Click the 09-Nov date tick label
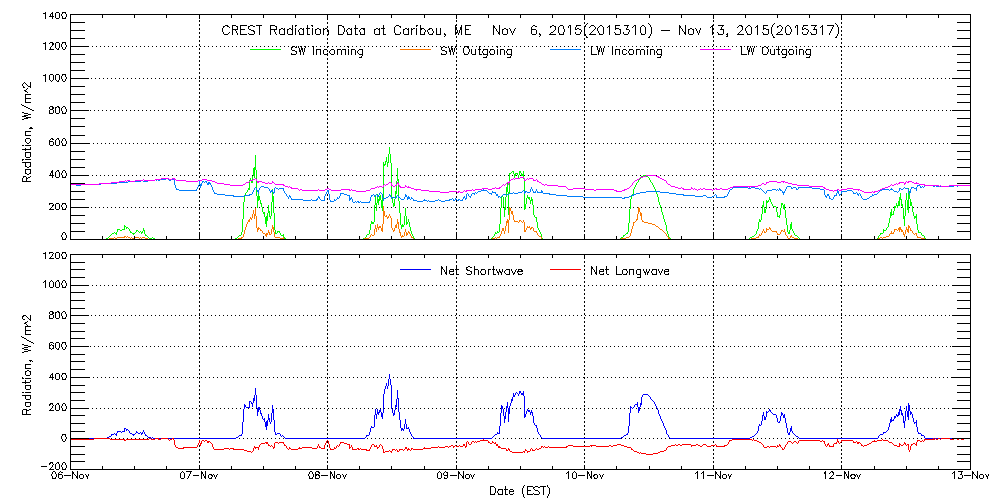Screen dimensions: 1000x500 coord(457,477)
